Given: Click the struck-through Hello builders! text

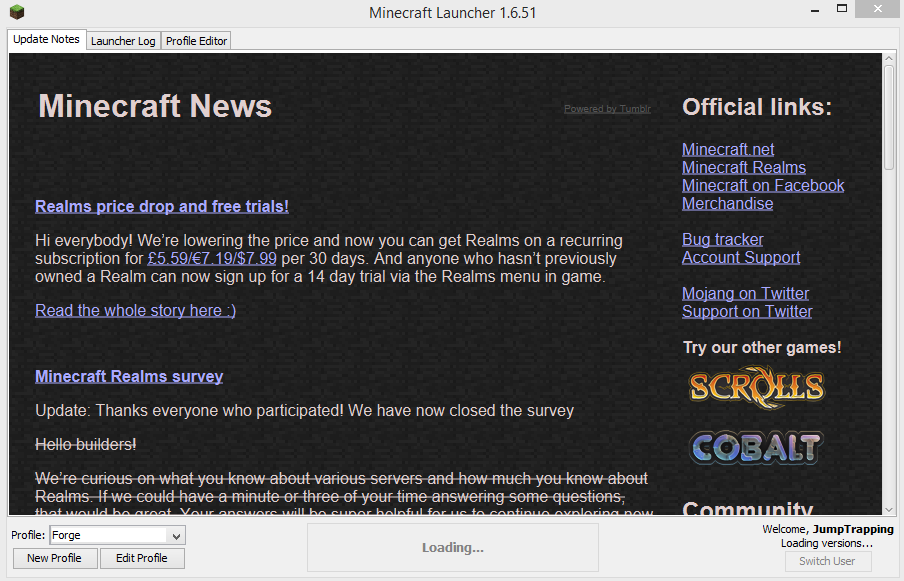Looking at the screenshot, I should 85,444.
